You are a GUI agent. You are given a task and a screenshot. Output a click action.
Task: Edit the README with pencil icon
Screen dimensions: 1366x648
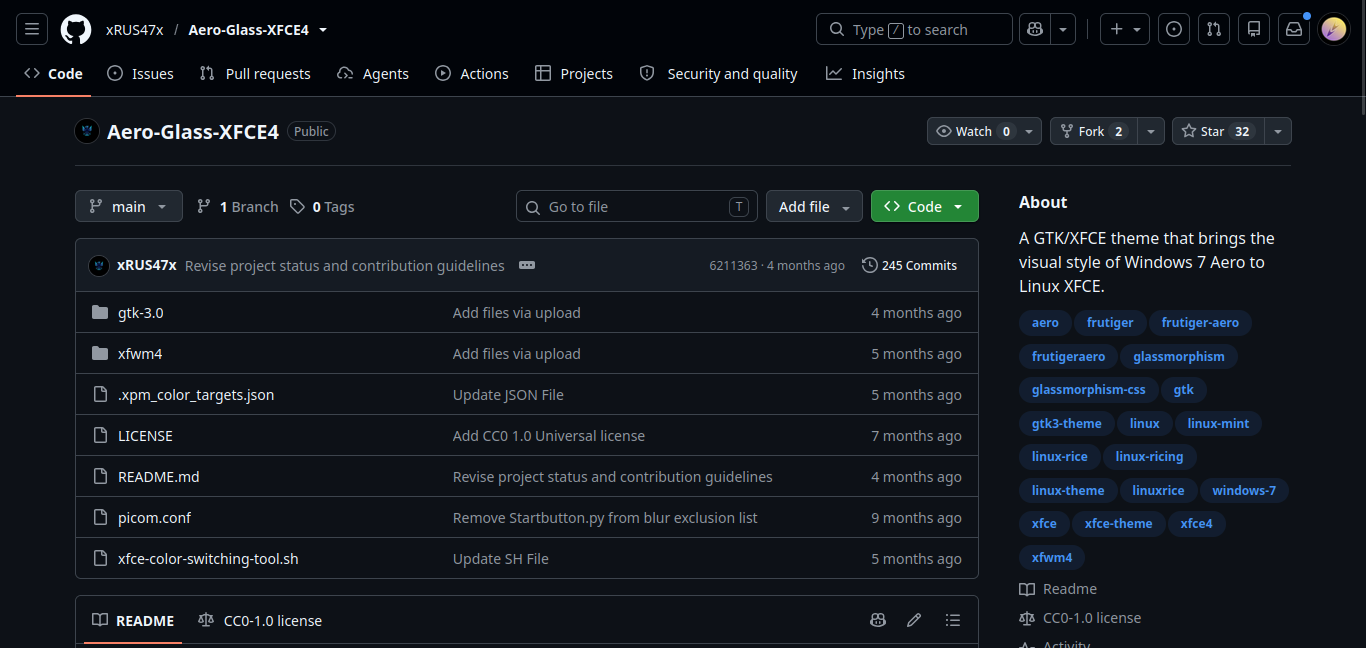(x=914, y=621)
